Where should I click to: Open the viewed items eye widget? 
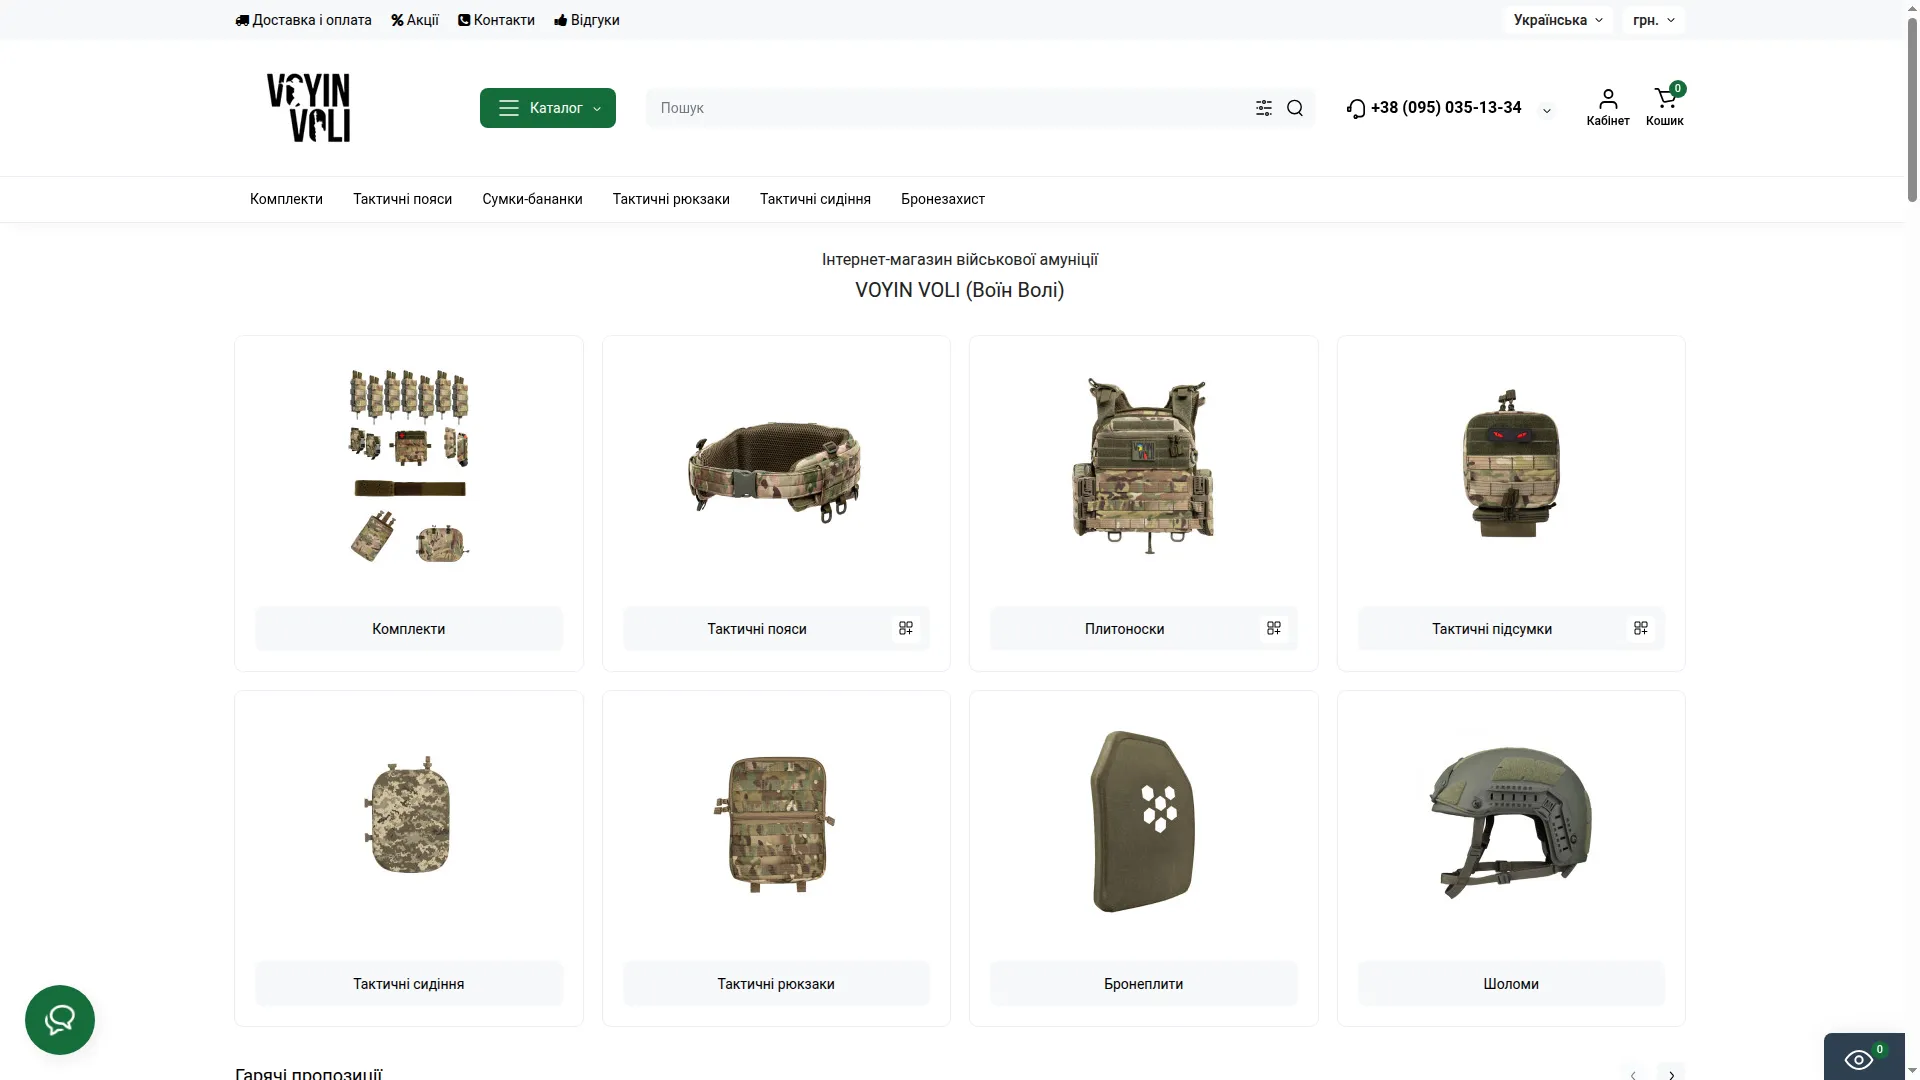coord(1864,1058)
